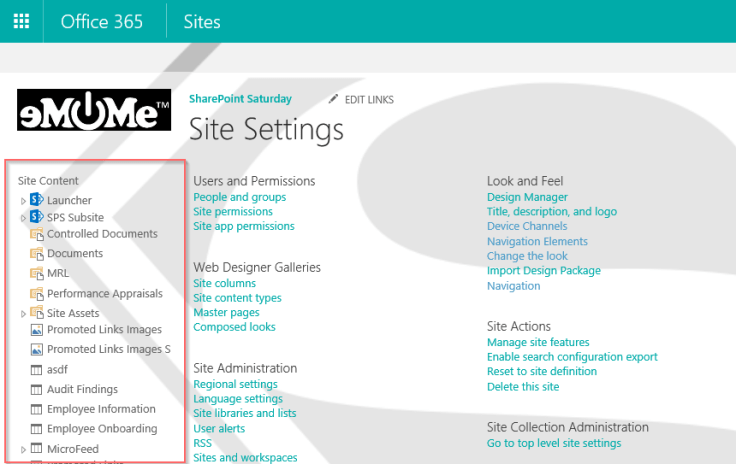Image resolution: width=736 pixels, height=464 pixels.
Task: Expand the Launcher tree node
Action: [x=23, y=201]
